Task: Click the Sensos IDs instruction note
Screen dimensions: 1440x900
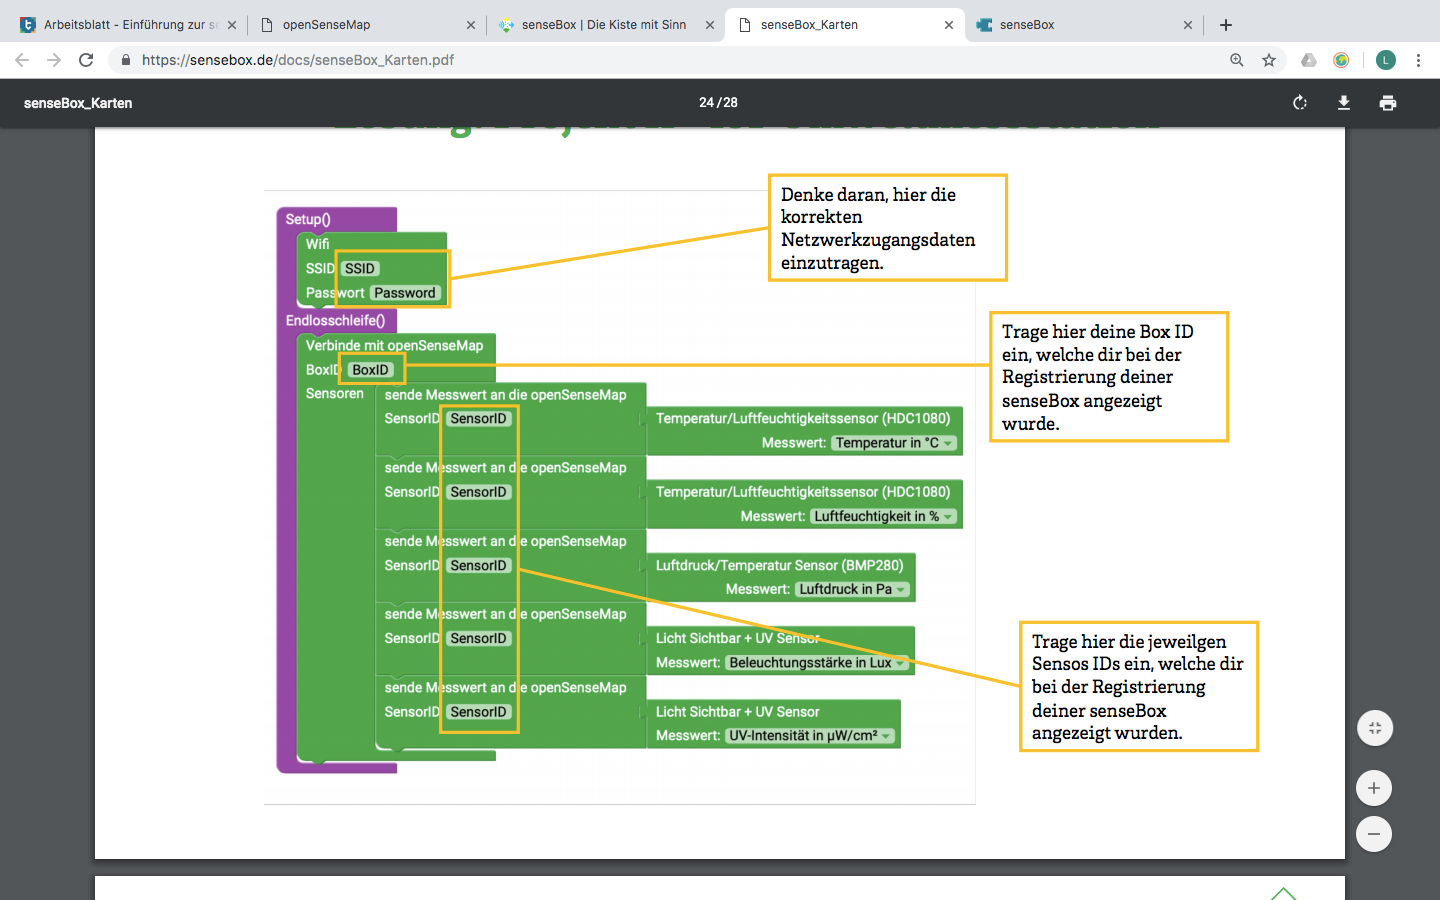Action: 1138,686
